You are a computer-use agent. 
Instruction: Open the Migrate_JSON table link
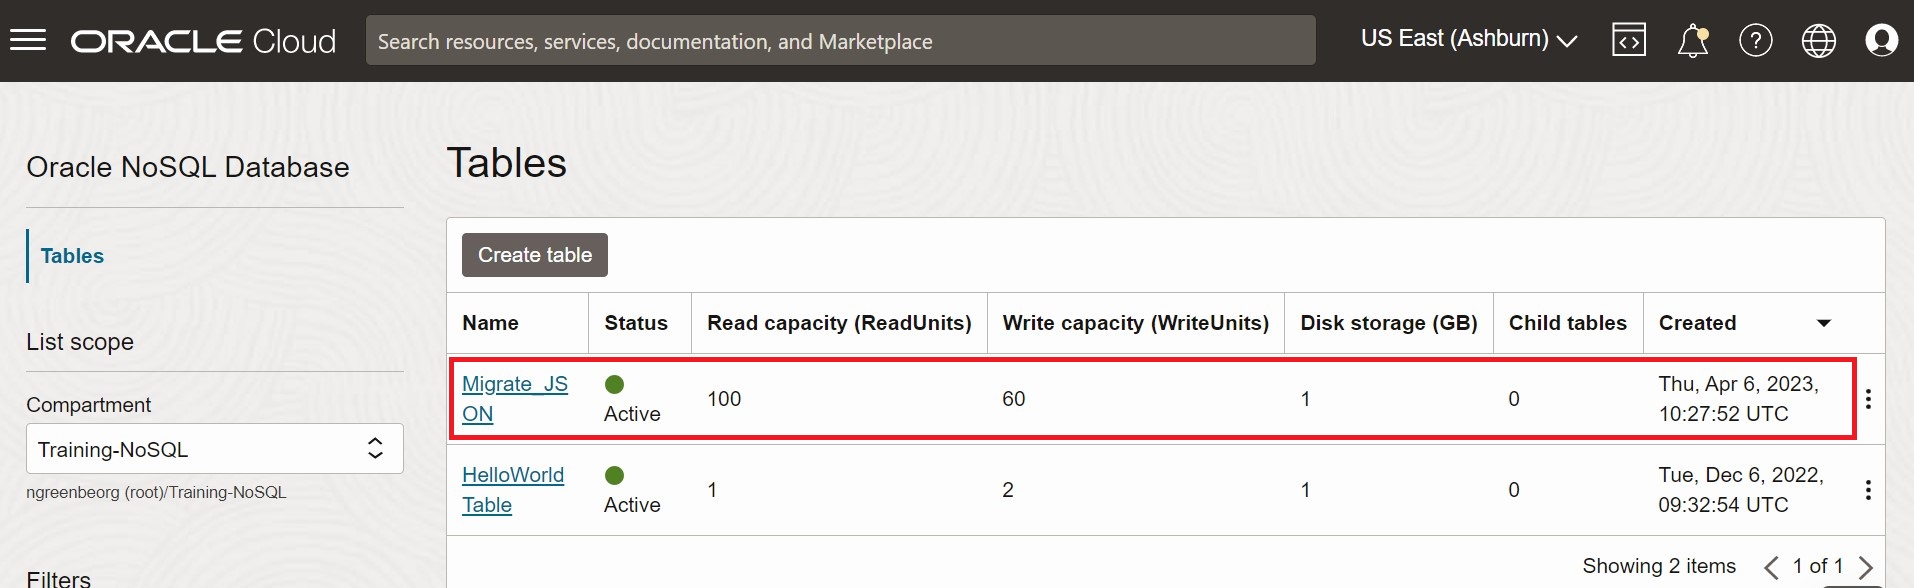(515, 399)
